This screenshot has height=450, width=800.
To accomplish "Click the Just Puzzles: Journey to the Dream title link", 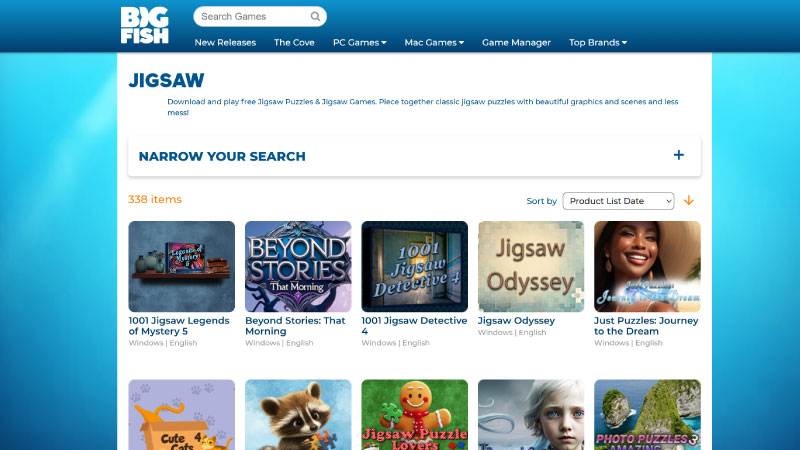I will point(646,326).
